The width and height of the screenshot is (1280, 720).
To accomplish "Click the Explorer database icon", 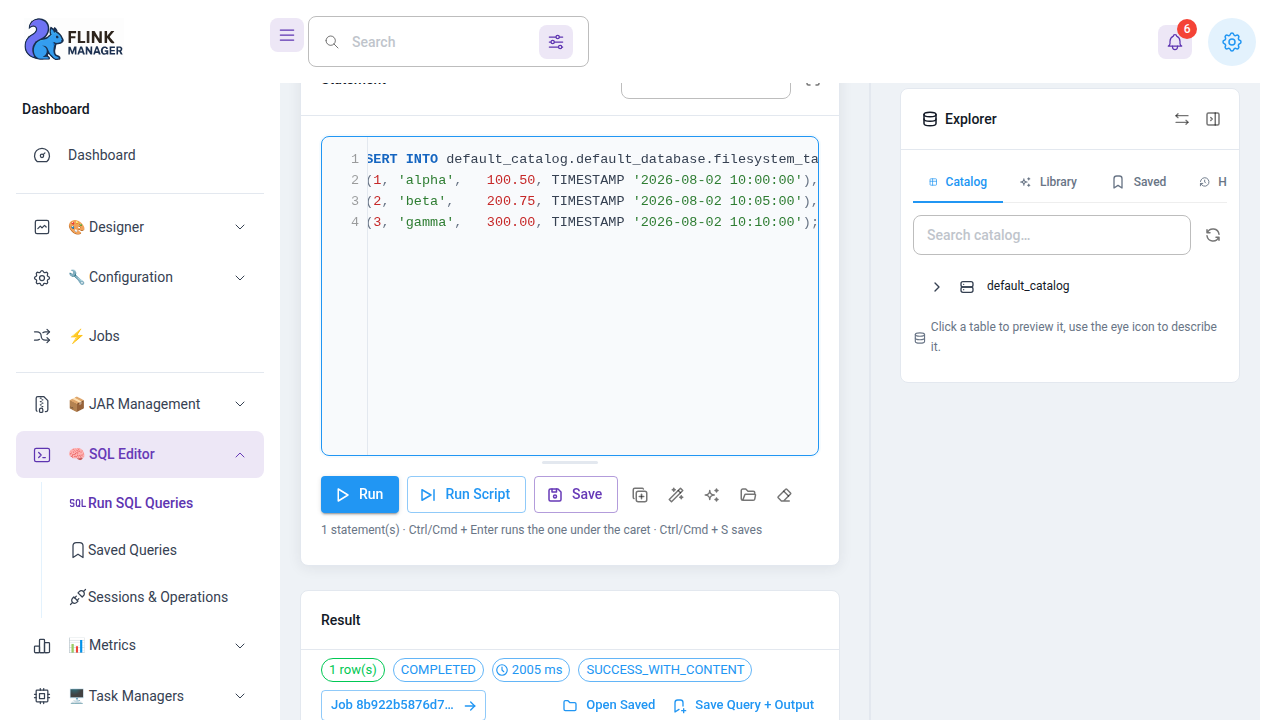I will click(930, 119).
